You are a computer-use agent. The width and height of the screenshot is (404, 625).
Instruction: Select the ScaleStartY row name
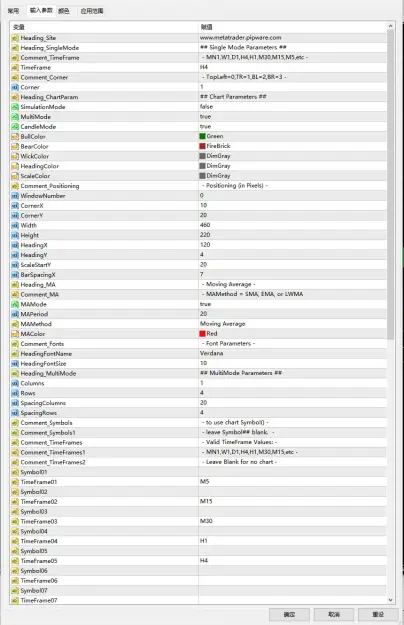click(x=36, y=265)
